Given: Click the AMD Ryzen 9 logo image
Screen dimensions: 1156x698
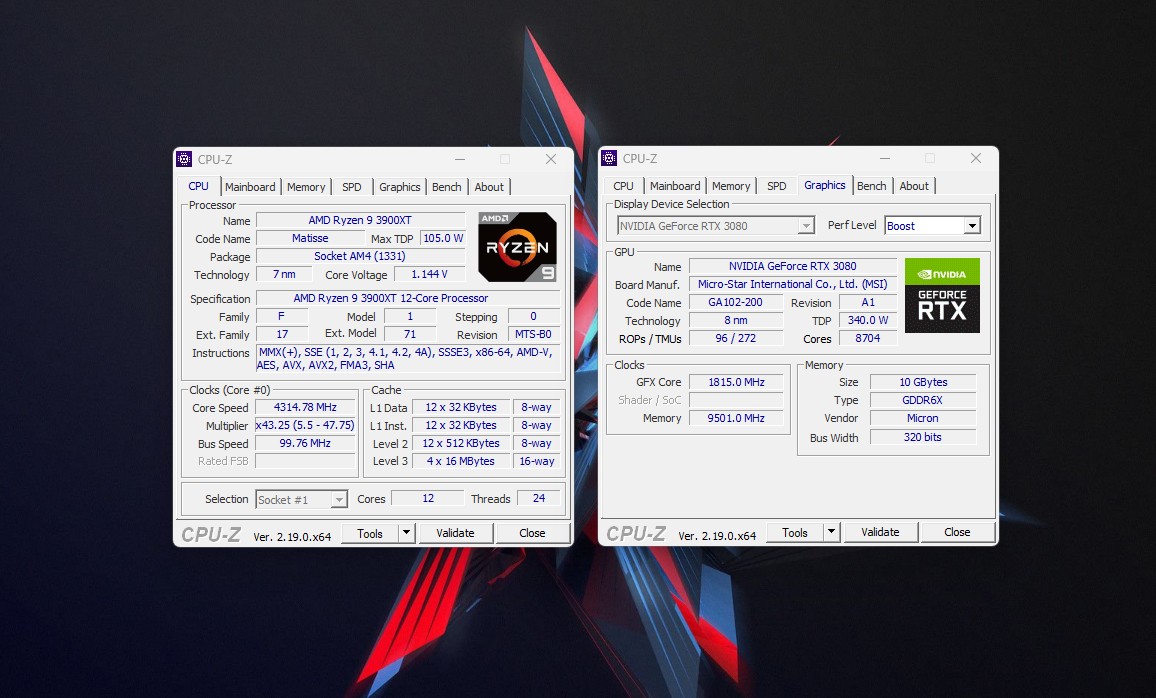Looking at the screenshot, I should point(518,247).
